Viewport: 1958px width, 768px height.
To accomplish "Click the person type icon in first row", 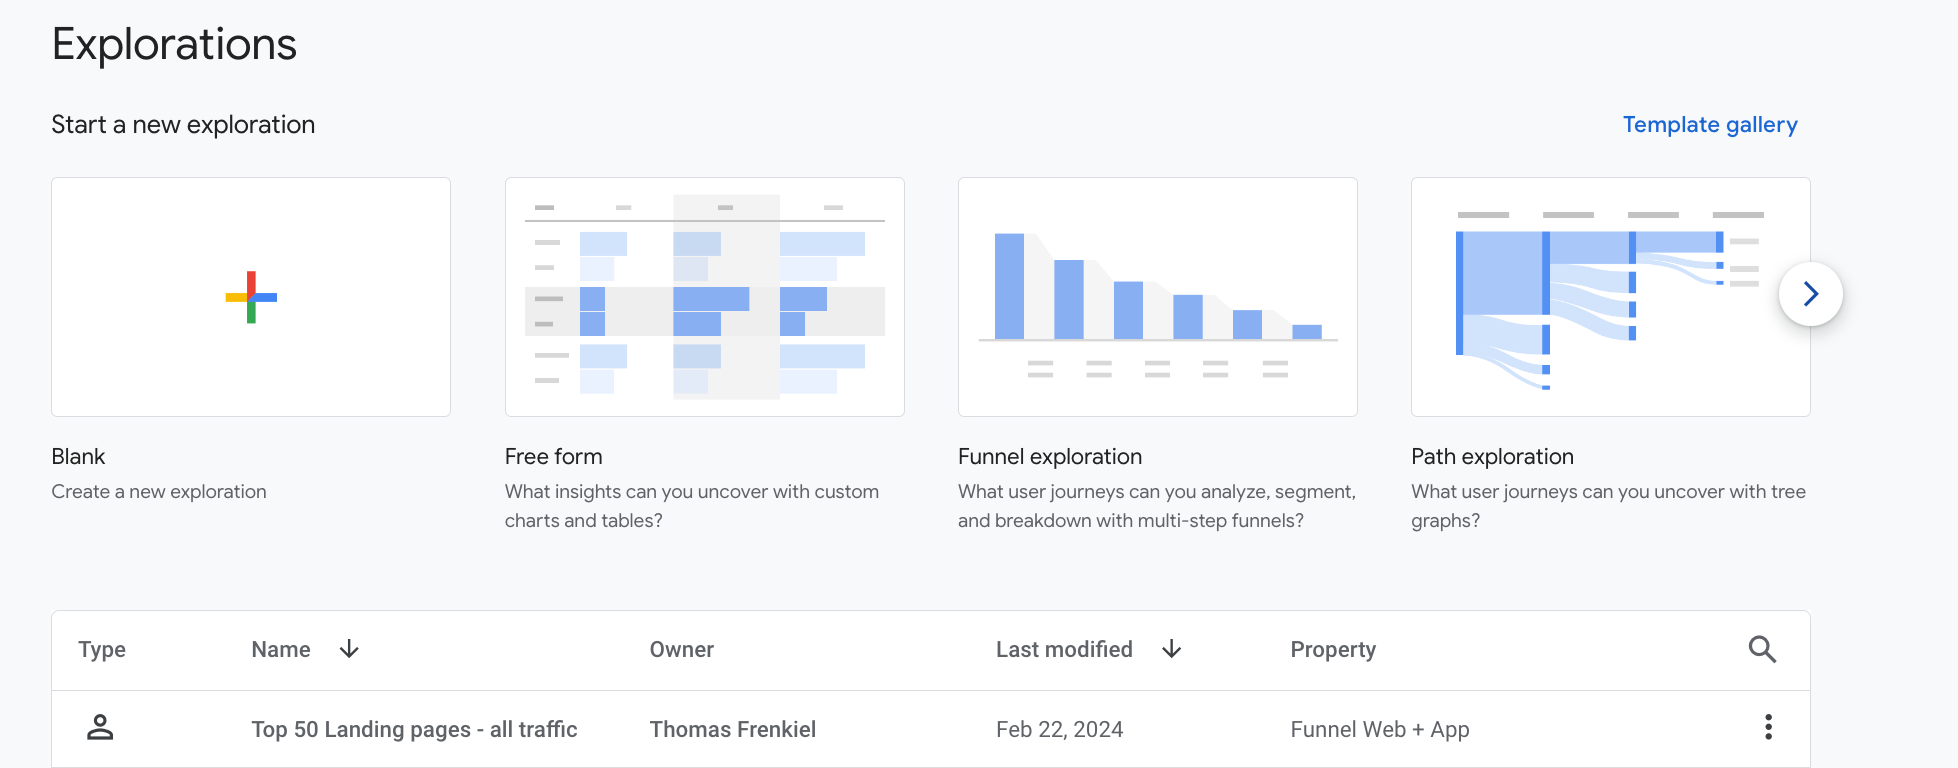I will click(x=100, y=727).
